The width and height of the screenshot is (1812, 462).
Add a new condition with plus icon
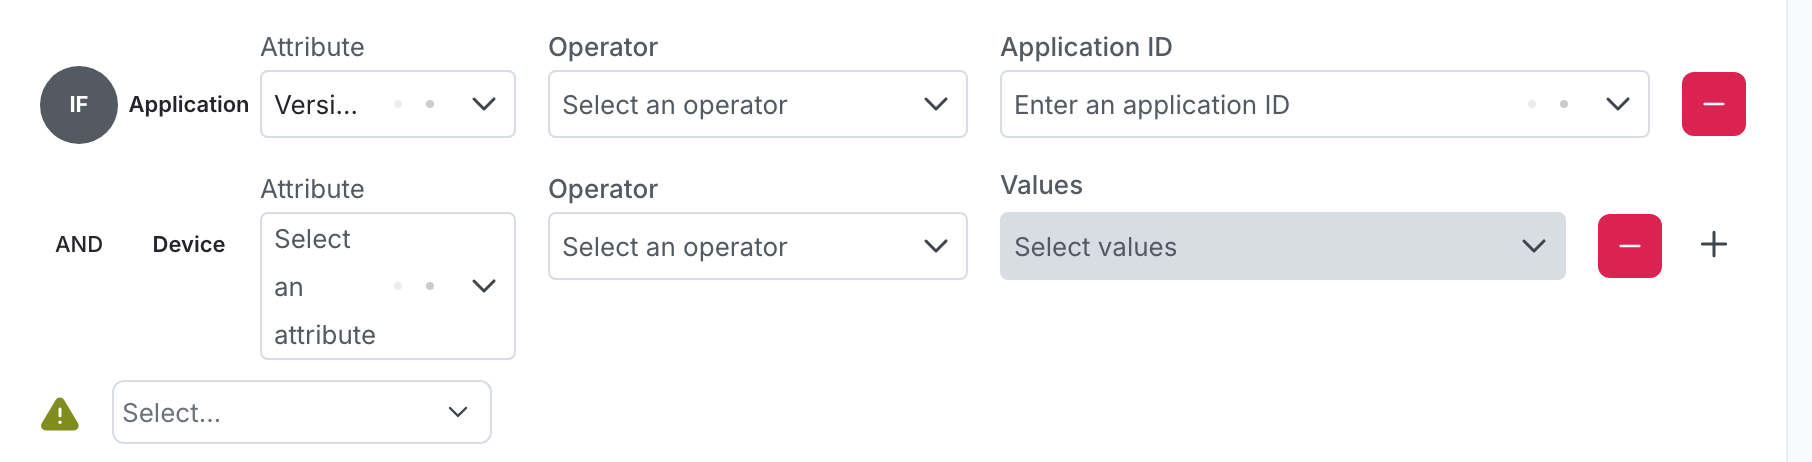(1714, 245)
